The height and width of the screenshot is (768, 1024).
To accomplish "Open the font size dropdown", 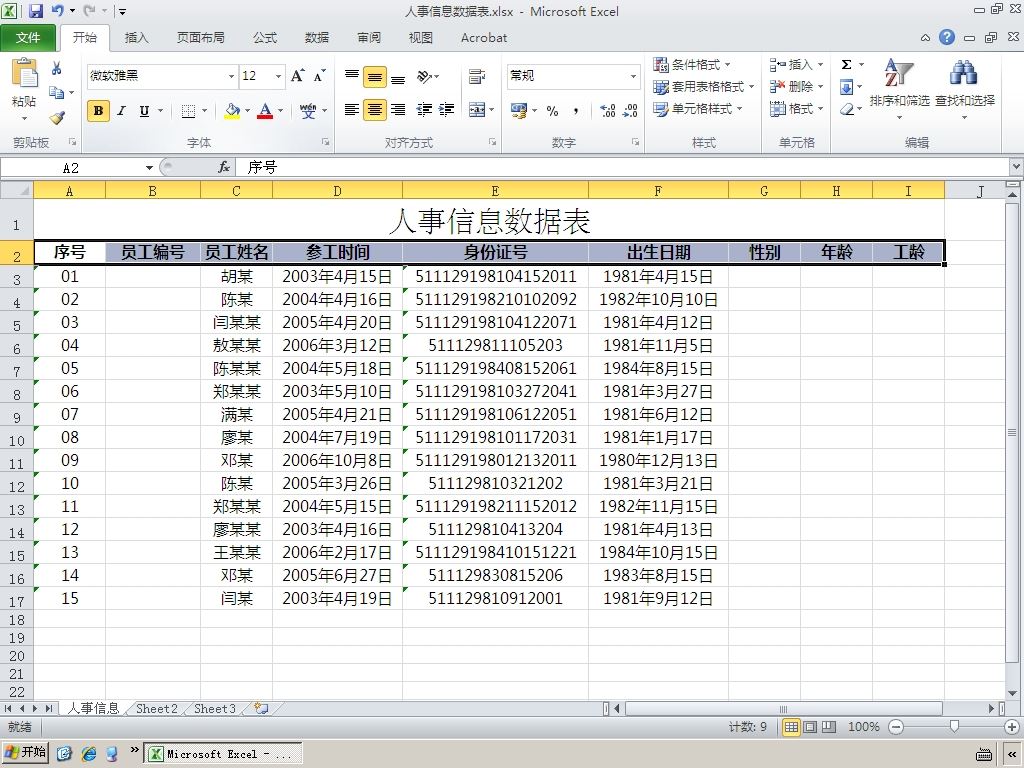I will [279, 76].
